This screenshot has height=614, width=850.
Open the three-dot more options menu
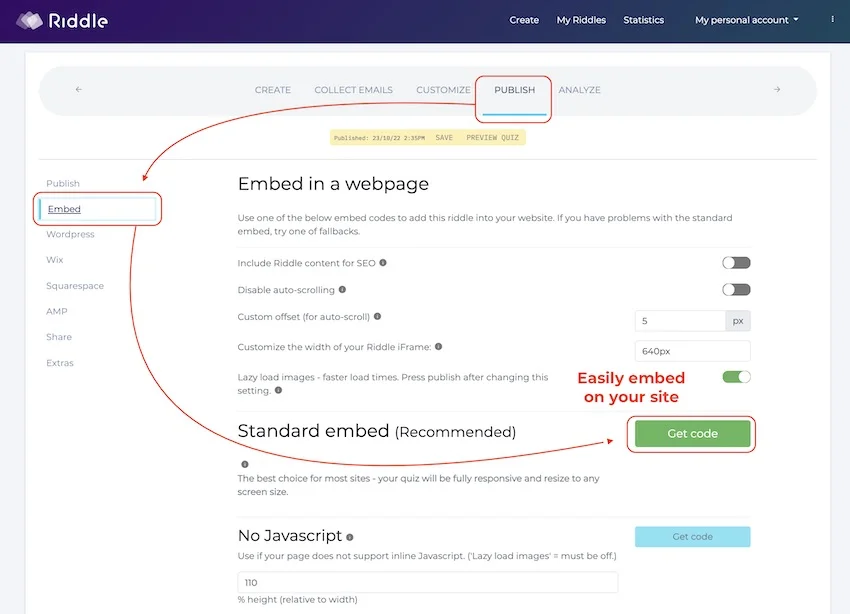pyautogui.click(x=833, y=20)
